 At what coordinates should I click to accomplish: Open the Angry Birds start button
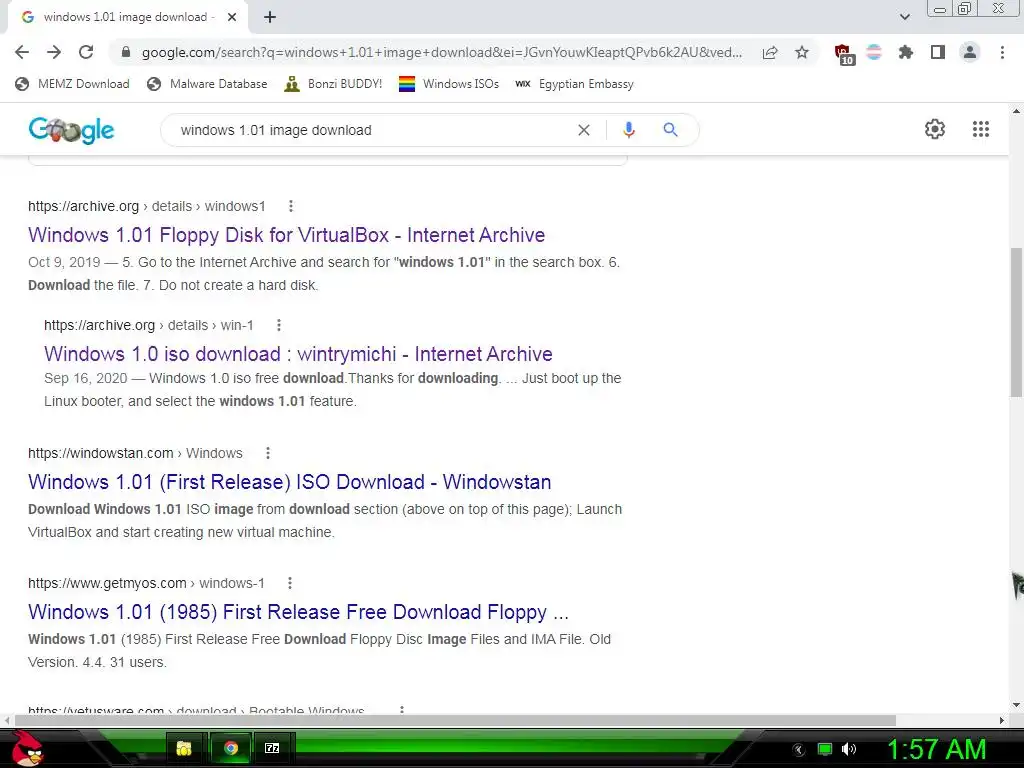click(28, 748)
